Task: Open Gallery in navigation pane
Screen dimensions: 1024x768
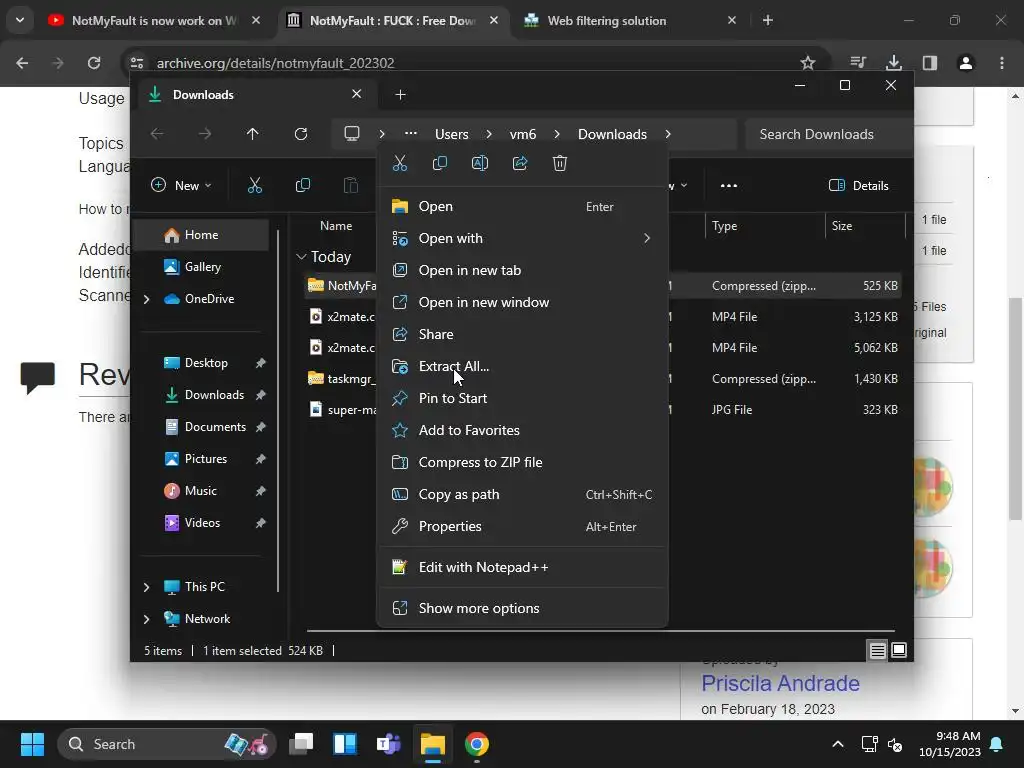Action: coord(202,266)
